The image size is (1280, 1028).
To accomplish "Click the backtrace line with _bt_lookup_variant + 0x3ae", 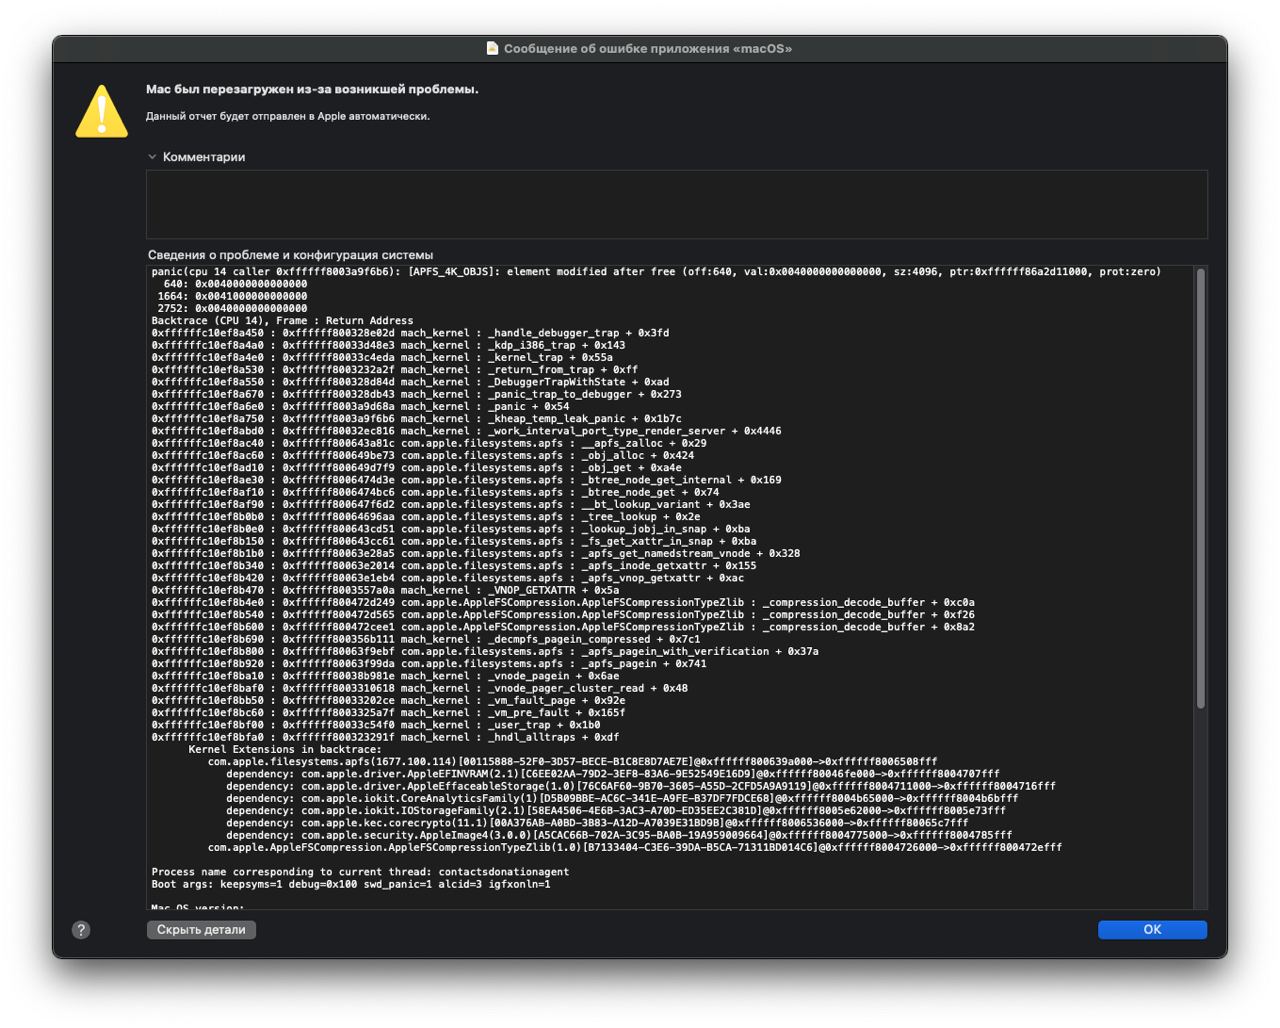I will pos(450,505).
